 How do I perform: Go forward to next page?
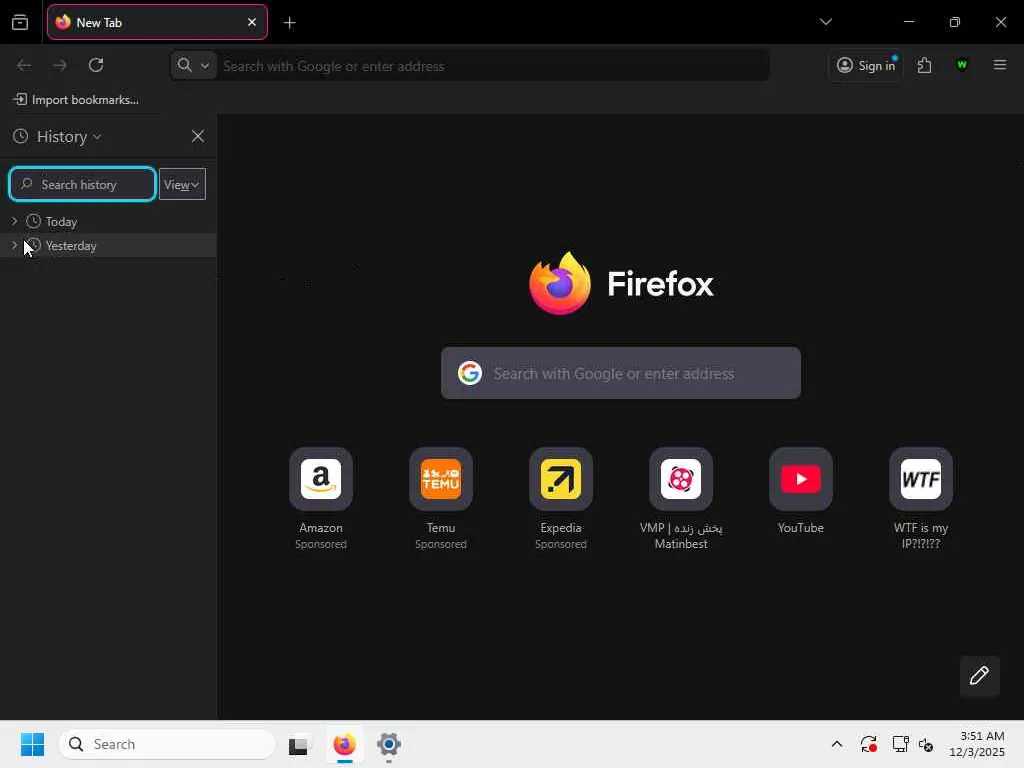(x=59, y=65)
